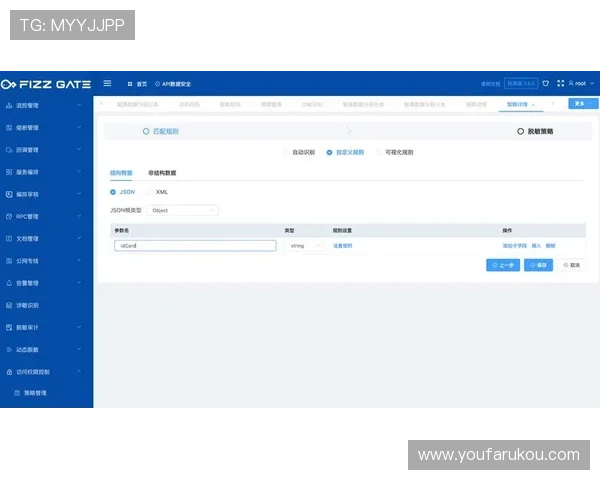Screen dimensions: 600x480
Task: Click the 公网专线 sidebar icon
Action: (x=9, y=261)
